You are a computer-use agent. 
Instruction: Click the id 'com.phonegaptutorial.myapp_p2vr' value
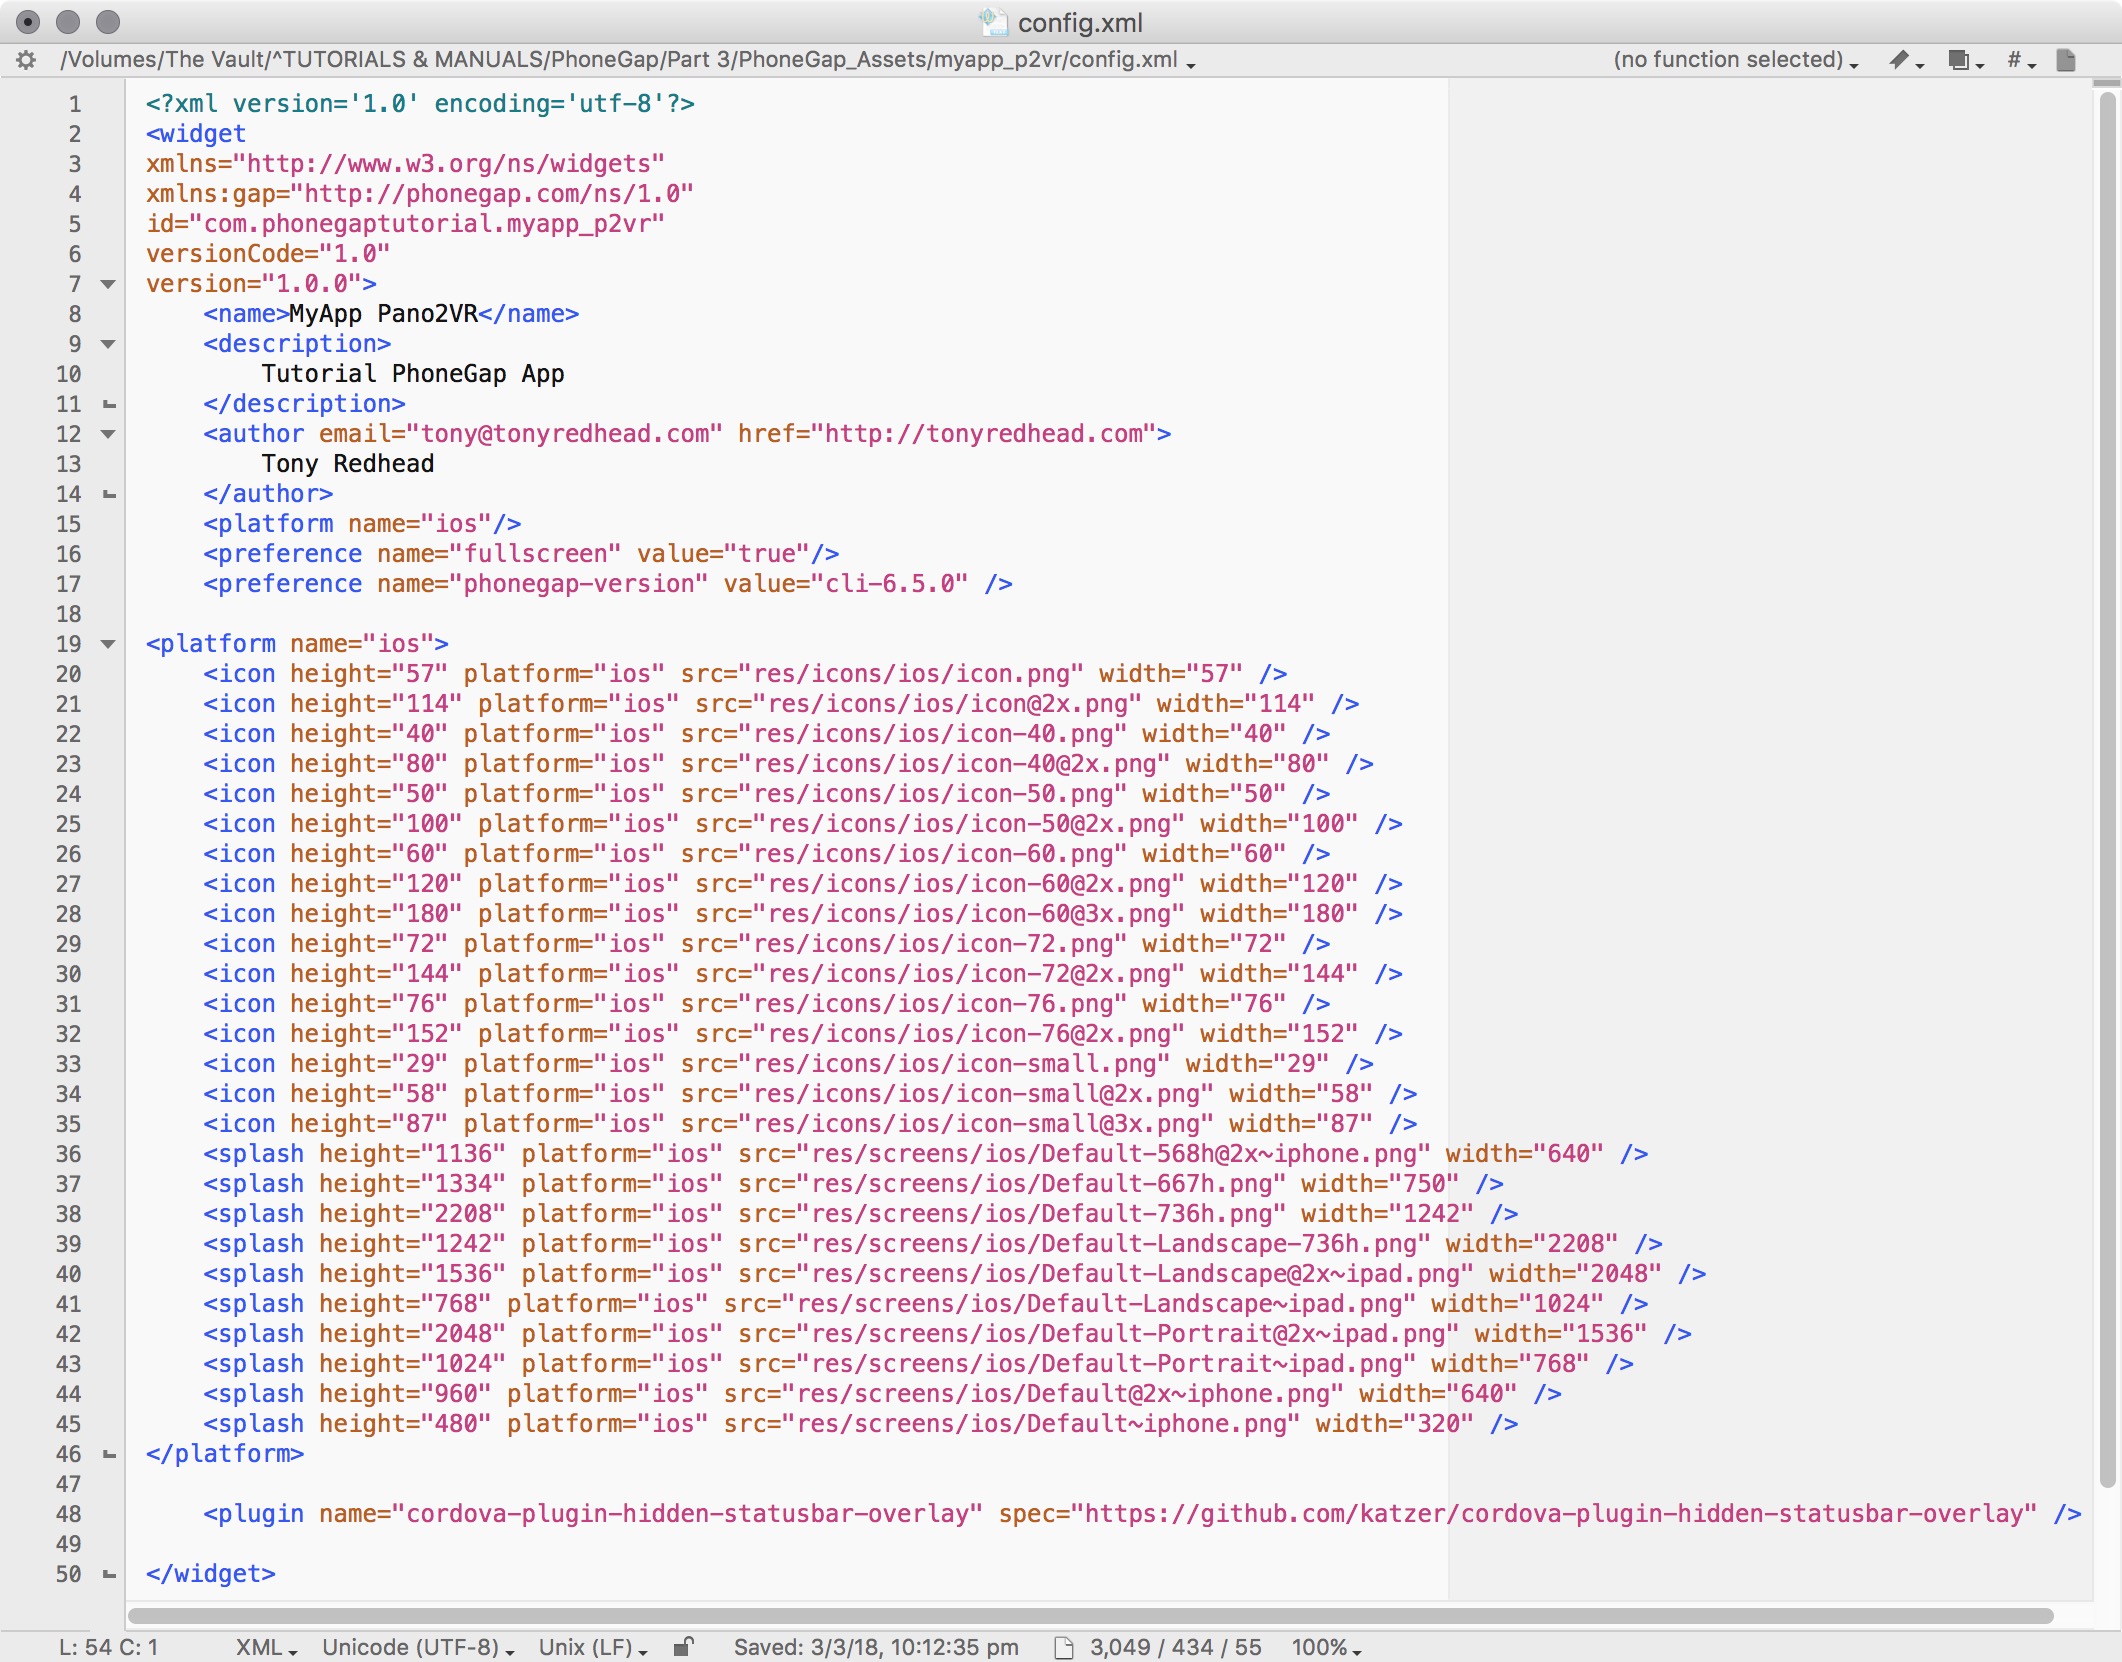point(427,224)
